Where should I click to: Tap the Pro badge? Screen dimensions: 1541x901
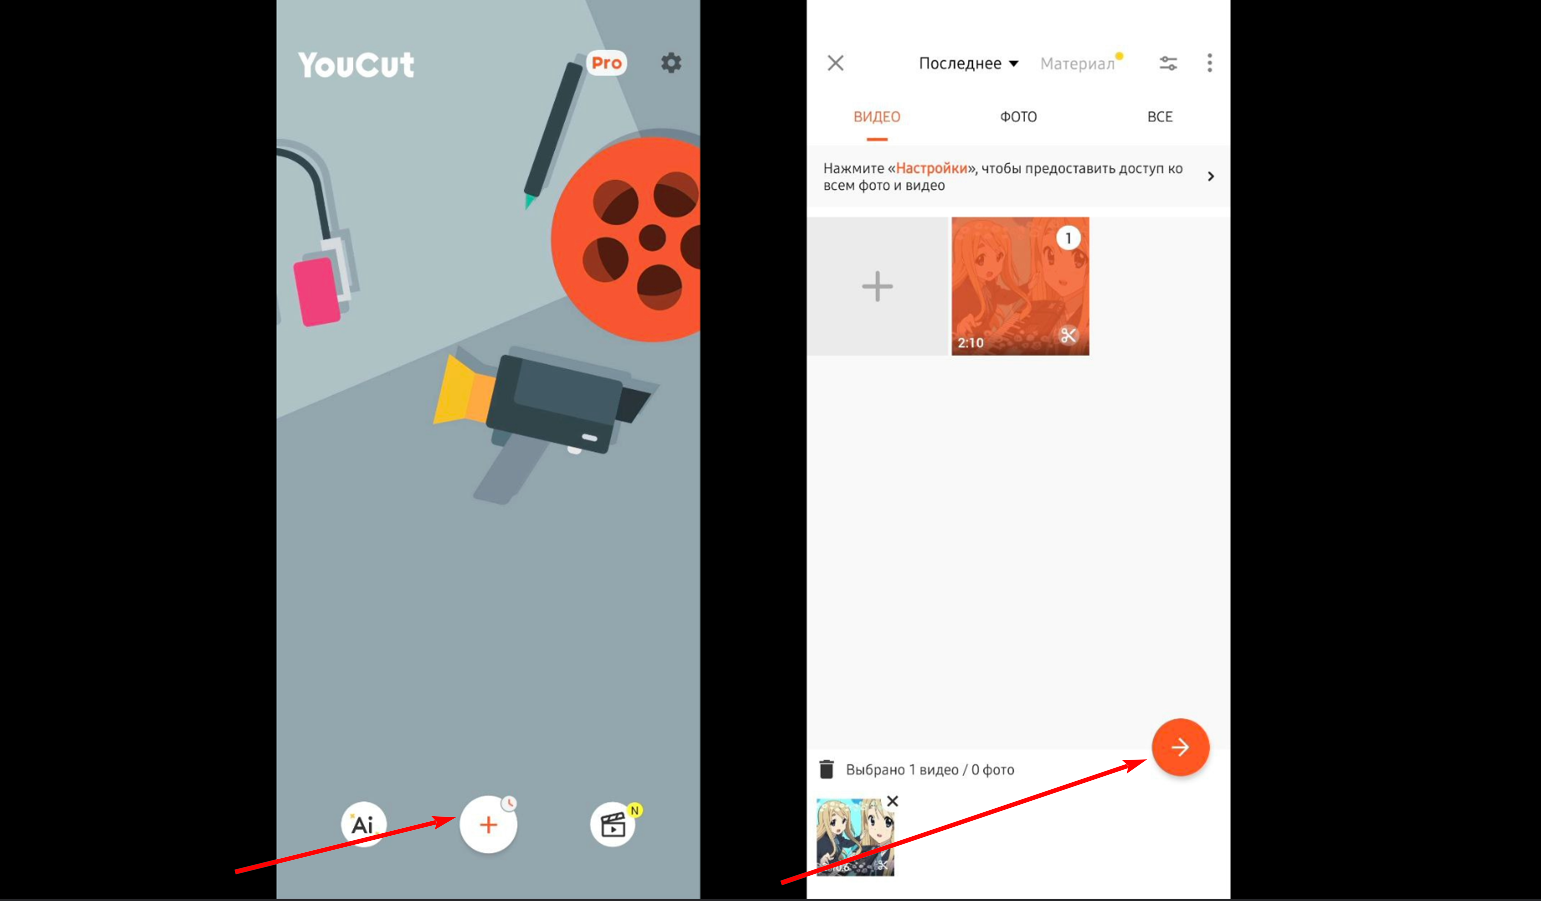[x=606, y=62]
